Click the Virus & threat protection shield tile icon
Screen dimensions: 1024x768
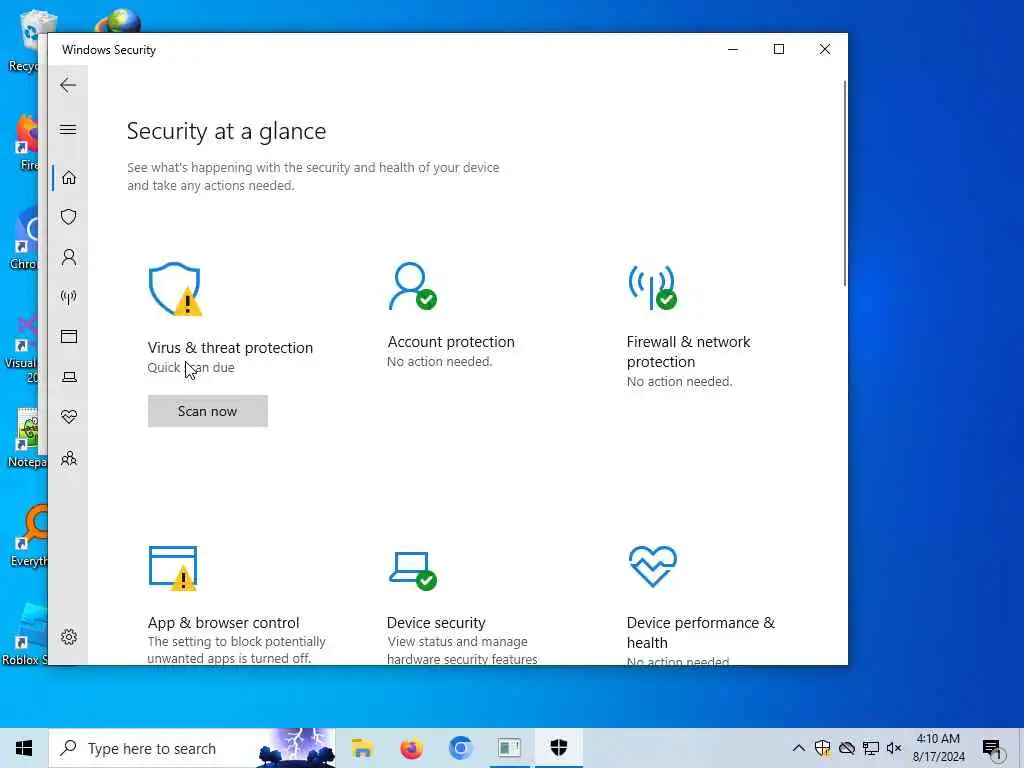pyautogui.click(x=175, y=289)
